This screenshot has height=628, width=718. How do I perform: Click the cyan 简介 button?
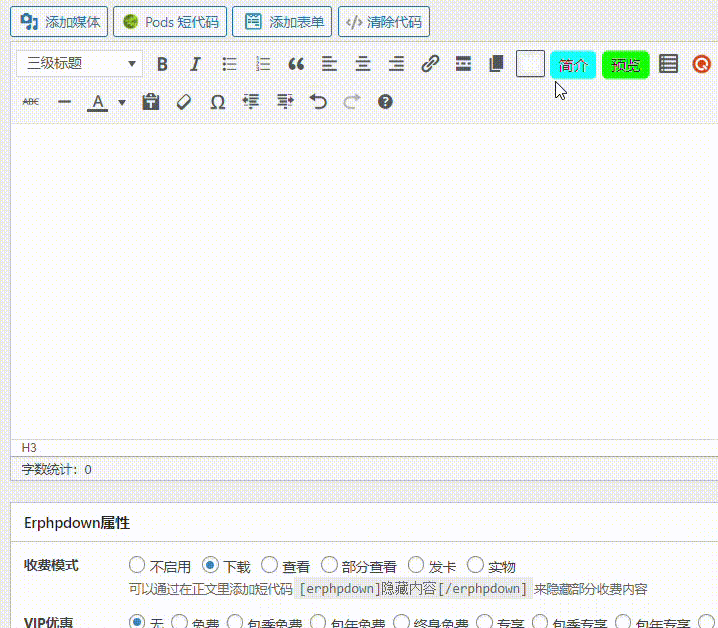(x=573, y=65)
